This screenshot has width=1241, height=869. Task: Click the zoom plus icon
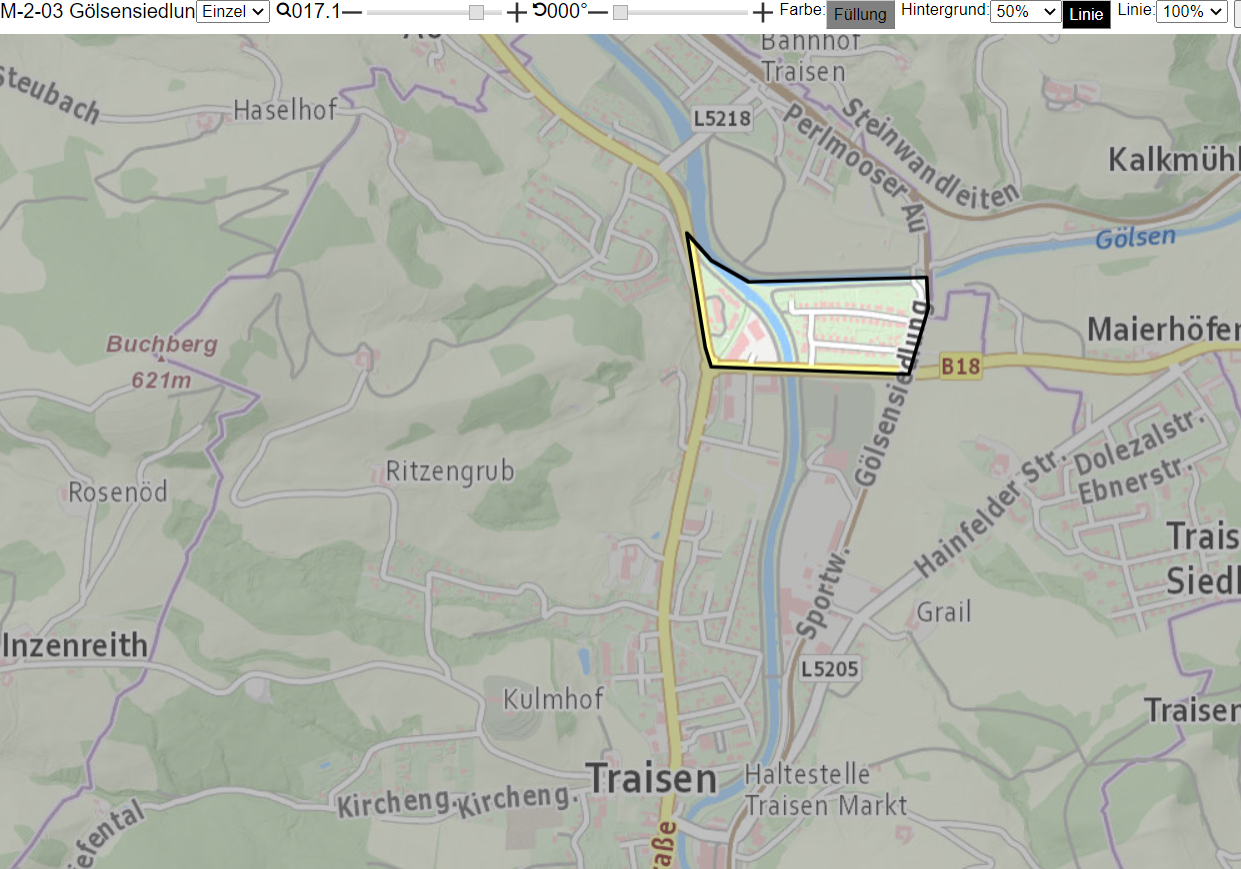[x=516, y=12]
